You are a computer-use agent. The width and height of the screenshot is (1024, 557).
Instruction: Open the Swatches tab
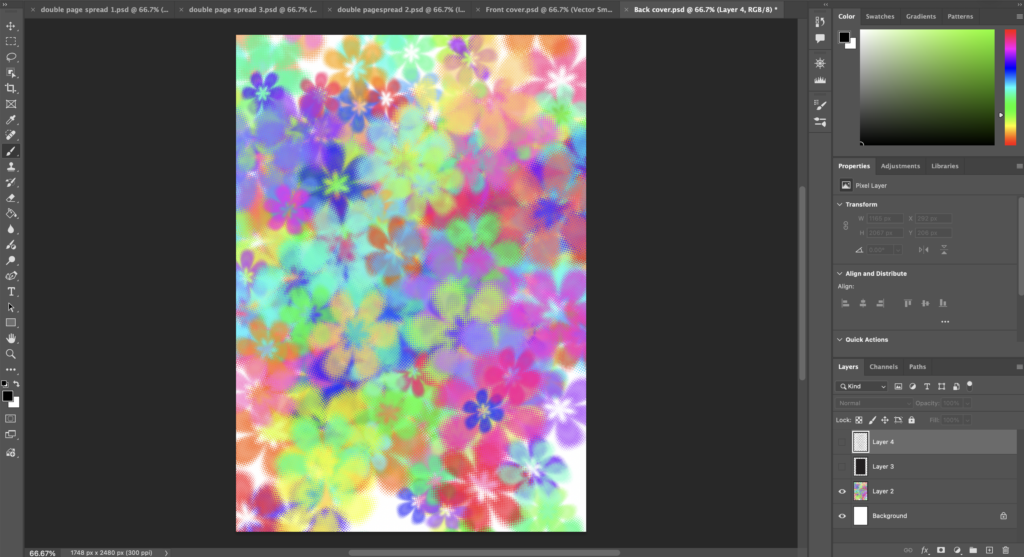point(880,17)
